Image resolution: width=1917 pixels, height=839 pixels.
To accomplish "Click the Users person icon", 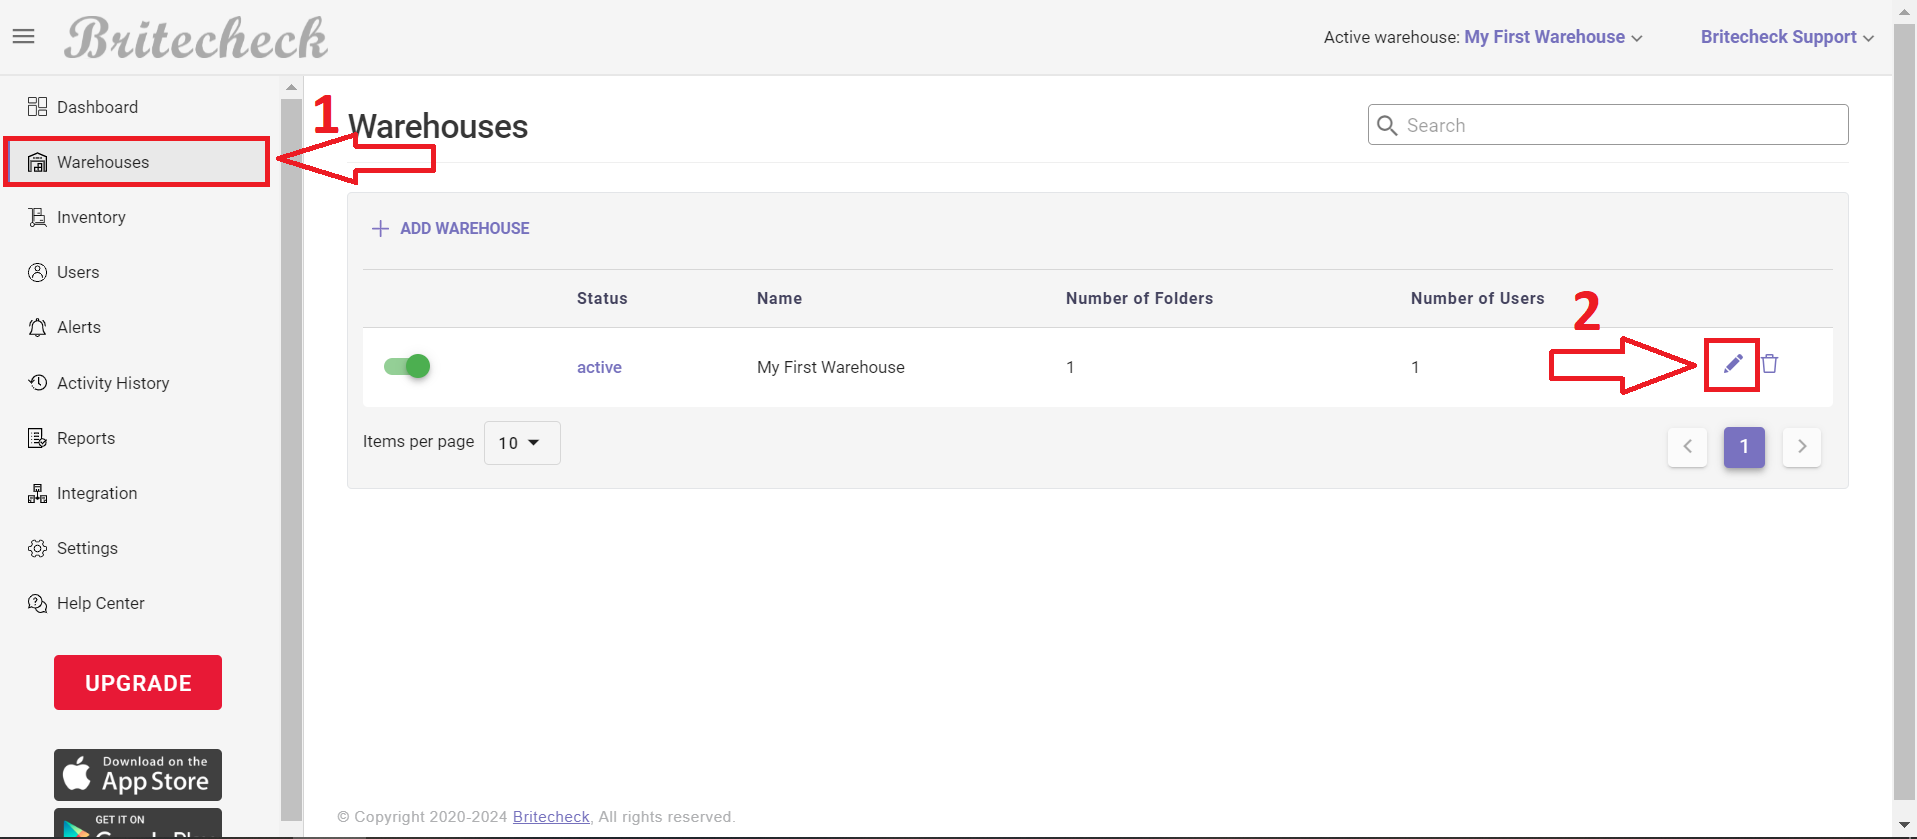I will [37, 272].
